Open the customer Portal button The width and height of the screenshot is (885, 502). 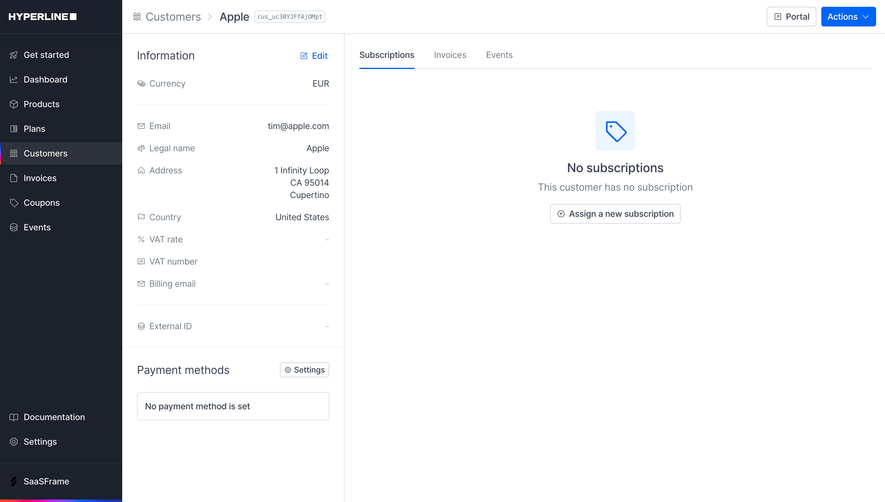click(791, 17)
